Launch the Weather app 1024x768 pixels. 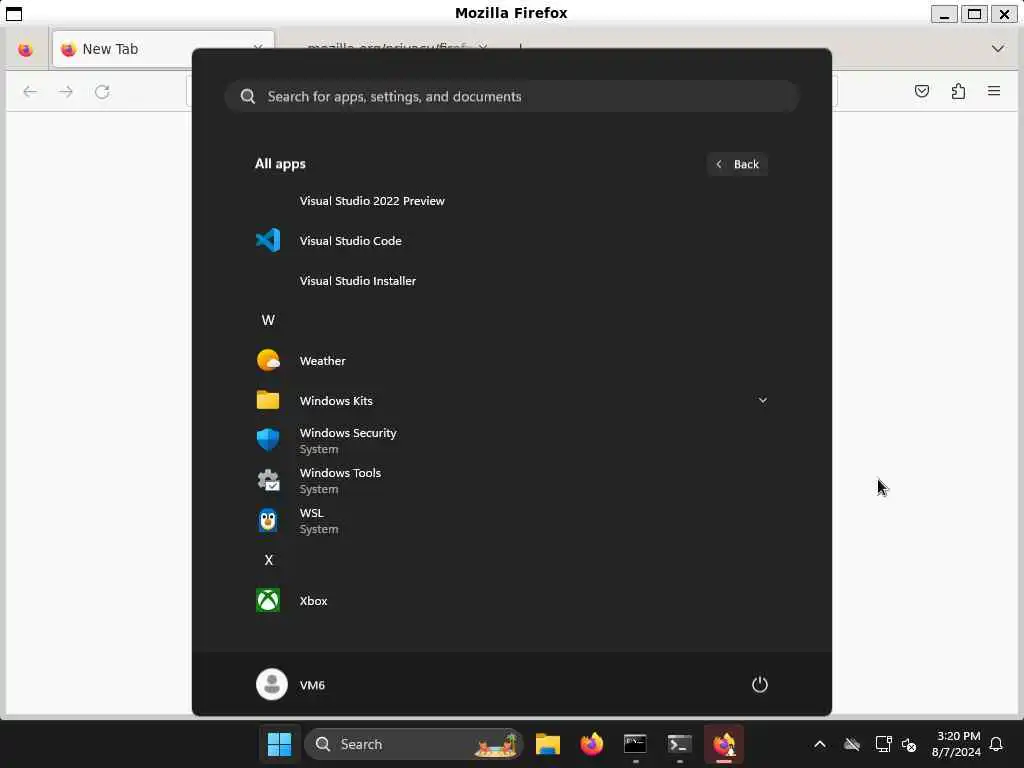[x=511, y=360]
